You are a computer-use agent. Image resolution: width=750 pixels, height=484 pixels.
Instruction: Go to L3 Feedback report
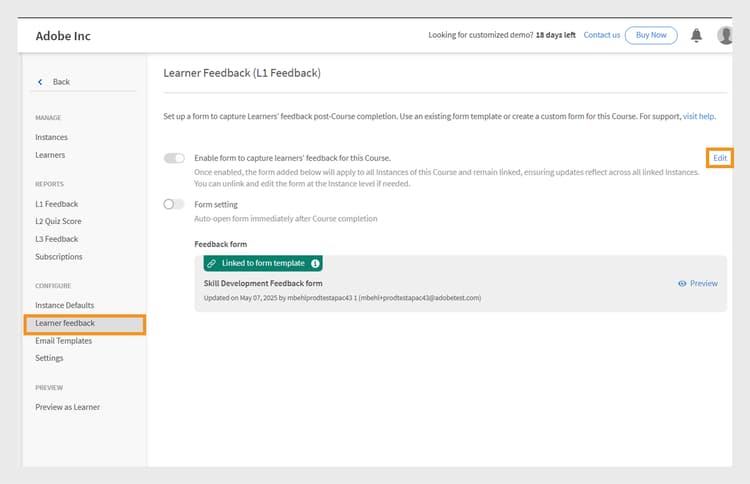(56, 239)
